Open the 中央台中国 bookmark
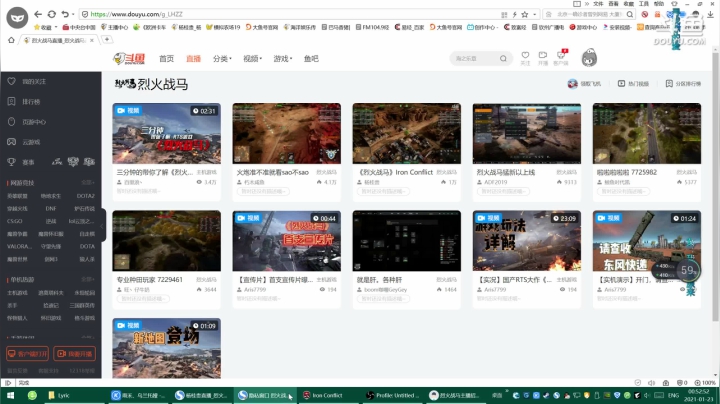 click(79, 27)
